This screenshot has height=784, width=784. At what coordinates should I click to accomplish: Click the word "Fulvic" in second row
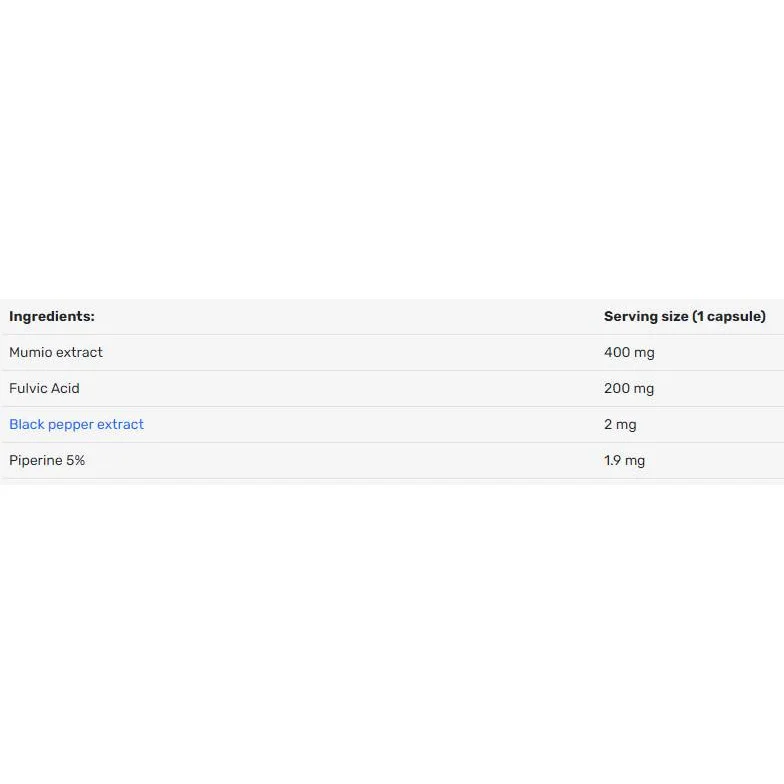coord(28,388)
